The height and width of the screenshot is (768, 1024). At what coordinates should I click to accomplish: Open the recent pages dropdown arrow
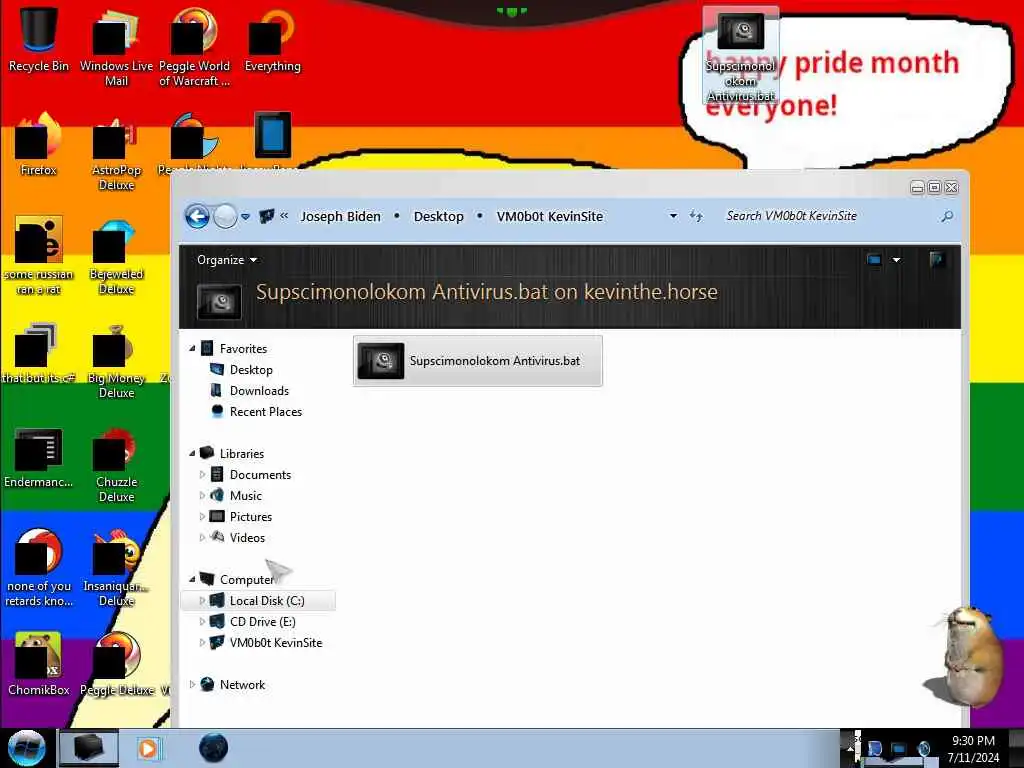(246, 217)
